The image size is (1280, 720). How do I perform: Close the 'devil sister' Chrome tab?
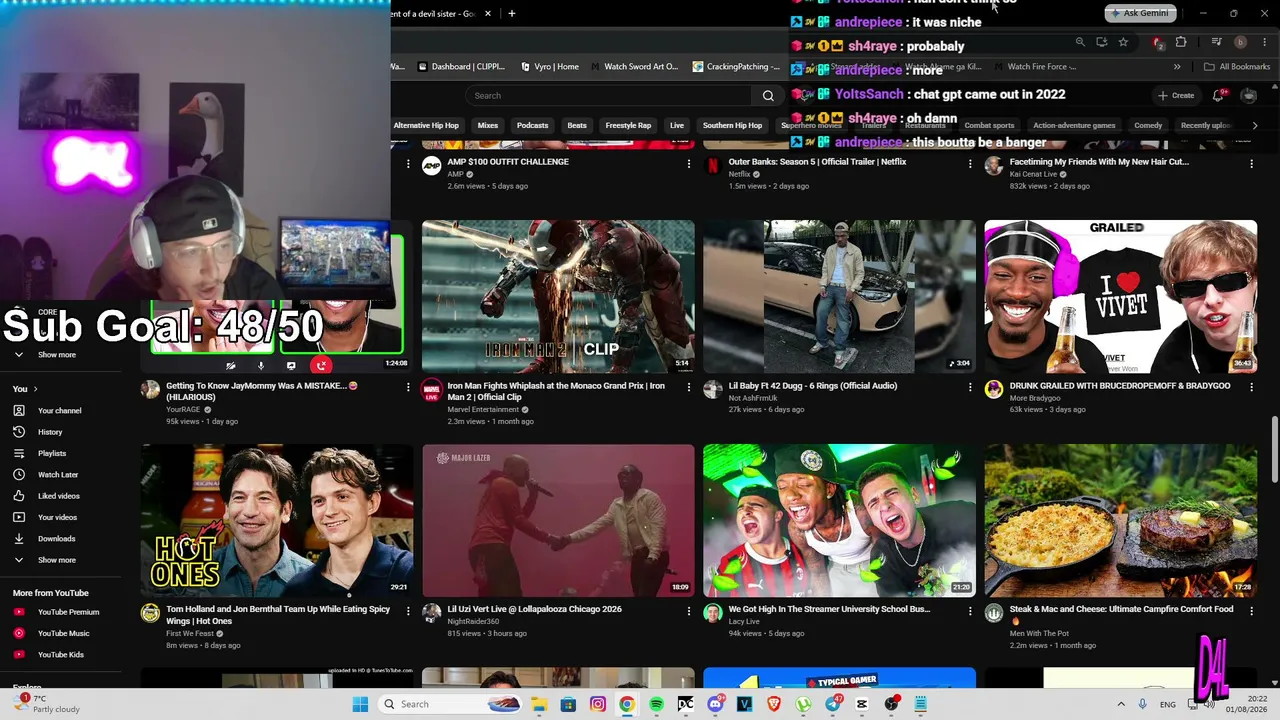click(488, 14)
